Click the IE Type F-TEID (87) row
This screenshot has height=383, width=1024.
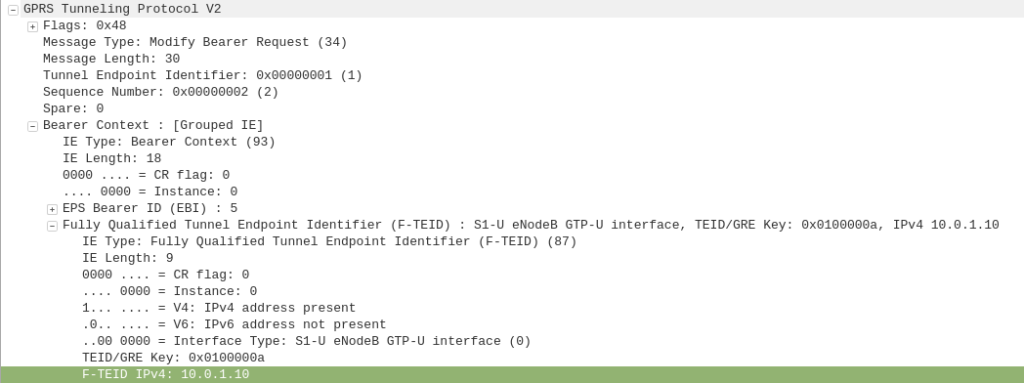[x=329, y=242]
